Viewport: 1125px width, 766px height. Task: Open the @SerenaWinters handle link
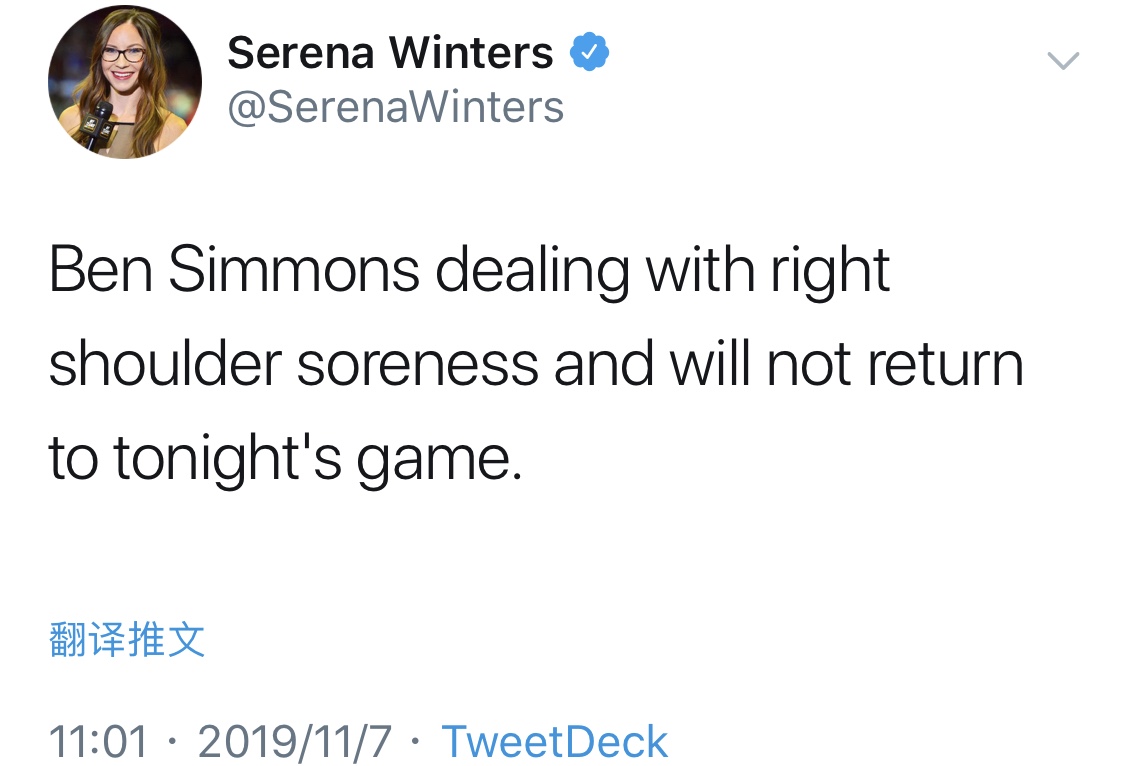click(x=396, y=106)
